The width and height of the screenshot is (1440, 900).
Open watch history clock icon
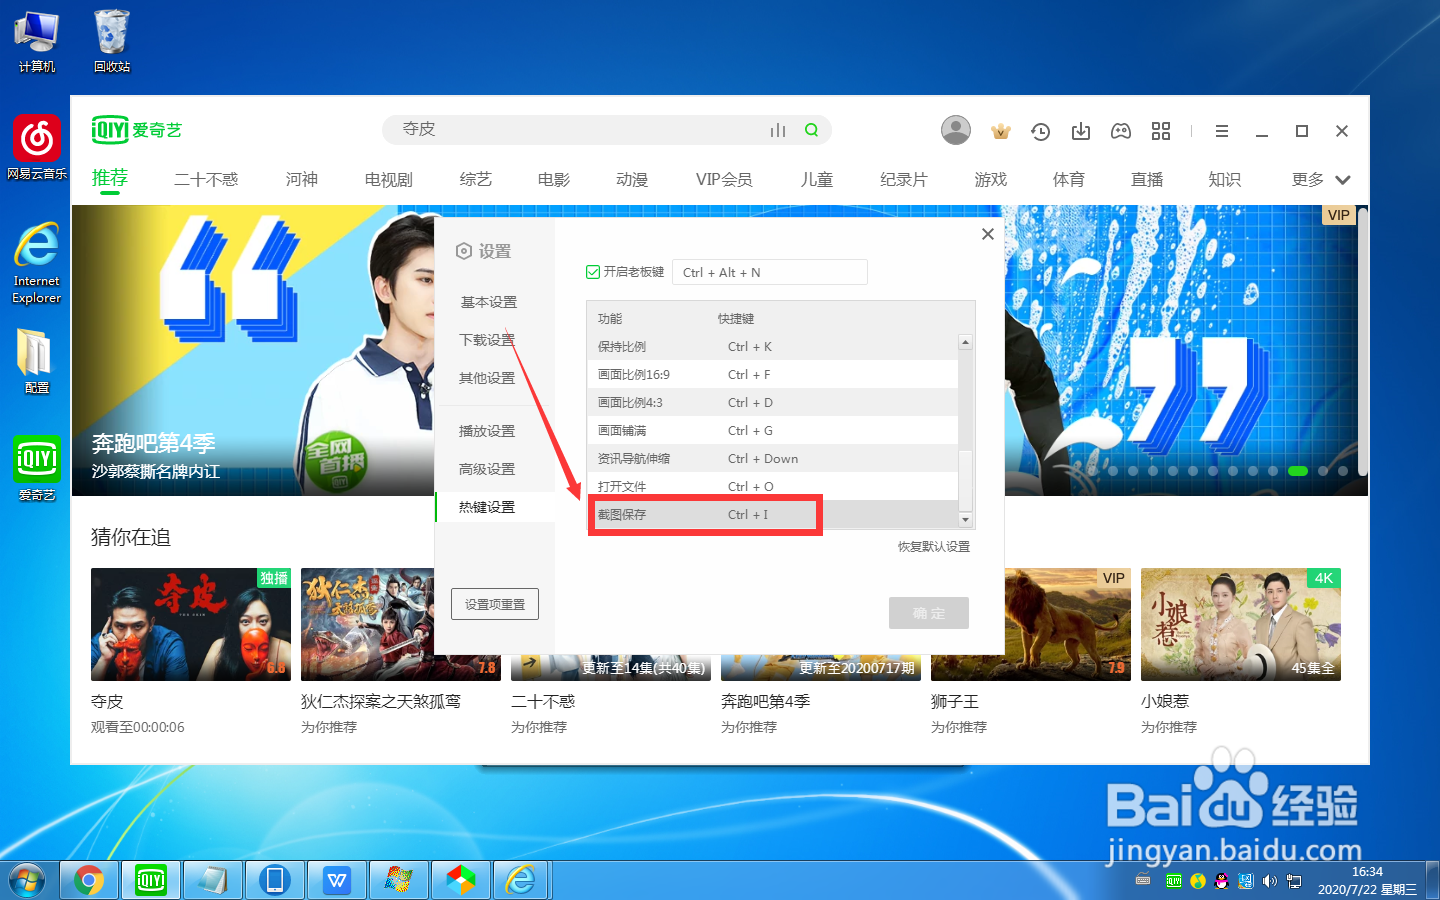(1041, 131)
